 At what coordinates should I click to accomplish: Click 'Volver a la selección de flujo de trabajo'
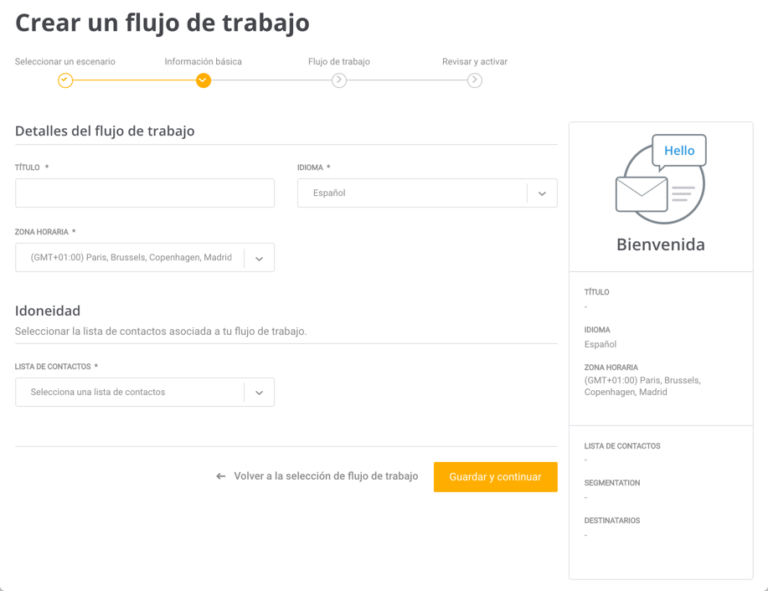[326, 476]
